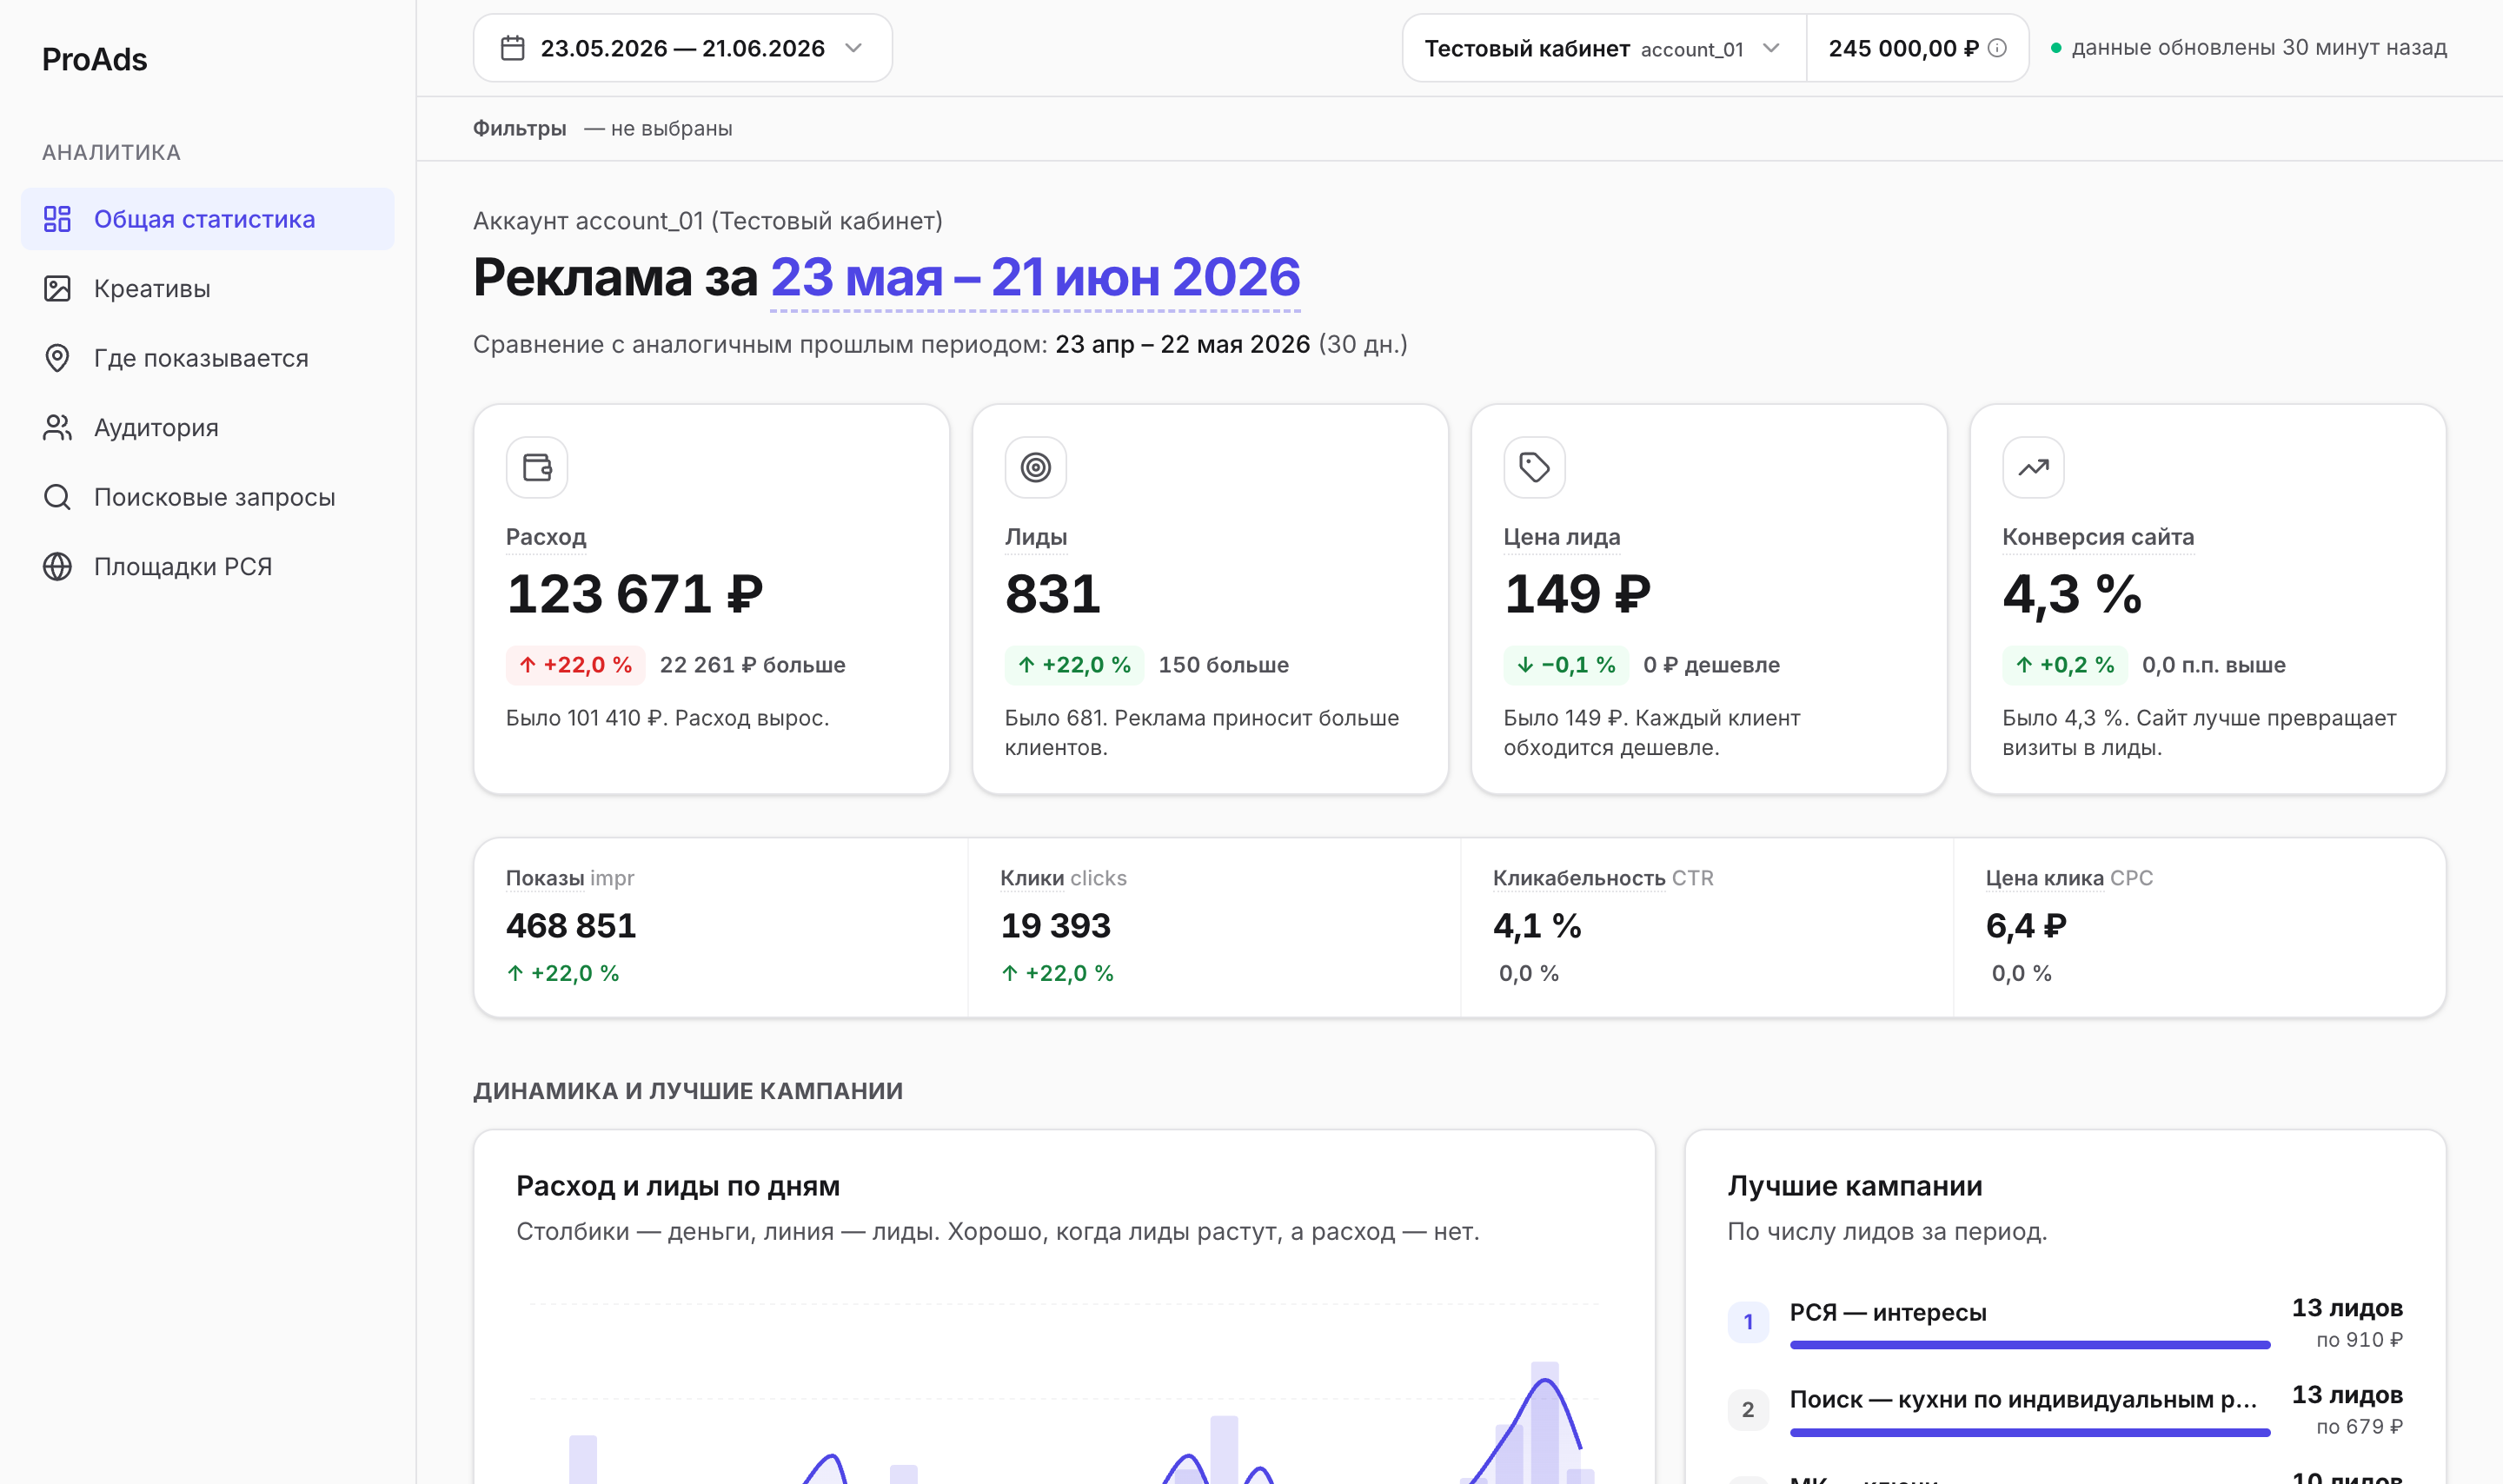Click the Площадки РСЯ globe icon
The width and height of the screenshot is (2503, 1484).
point(57,567)
